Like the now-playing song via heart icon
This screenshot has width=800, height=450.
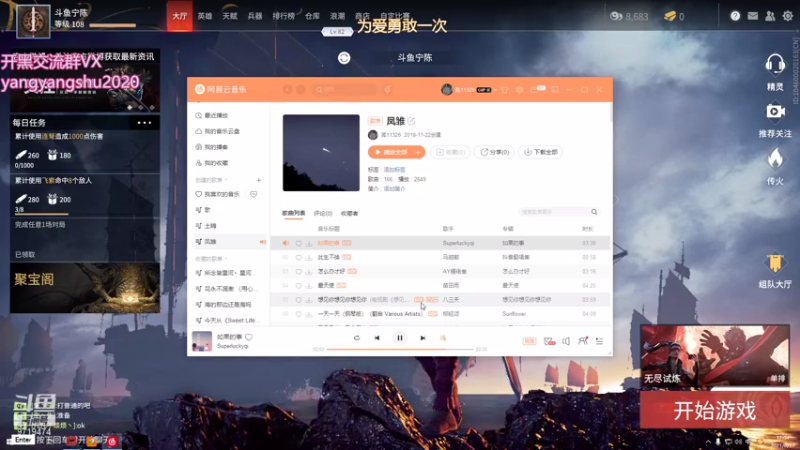249,337
